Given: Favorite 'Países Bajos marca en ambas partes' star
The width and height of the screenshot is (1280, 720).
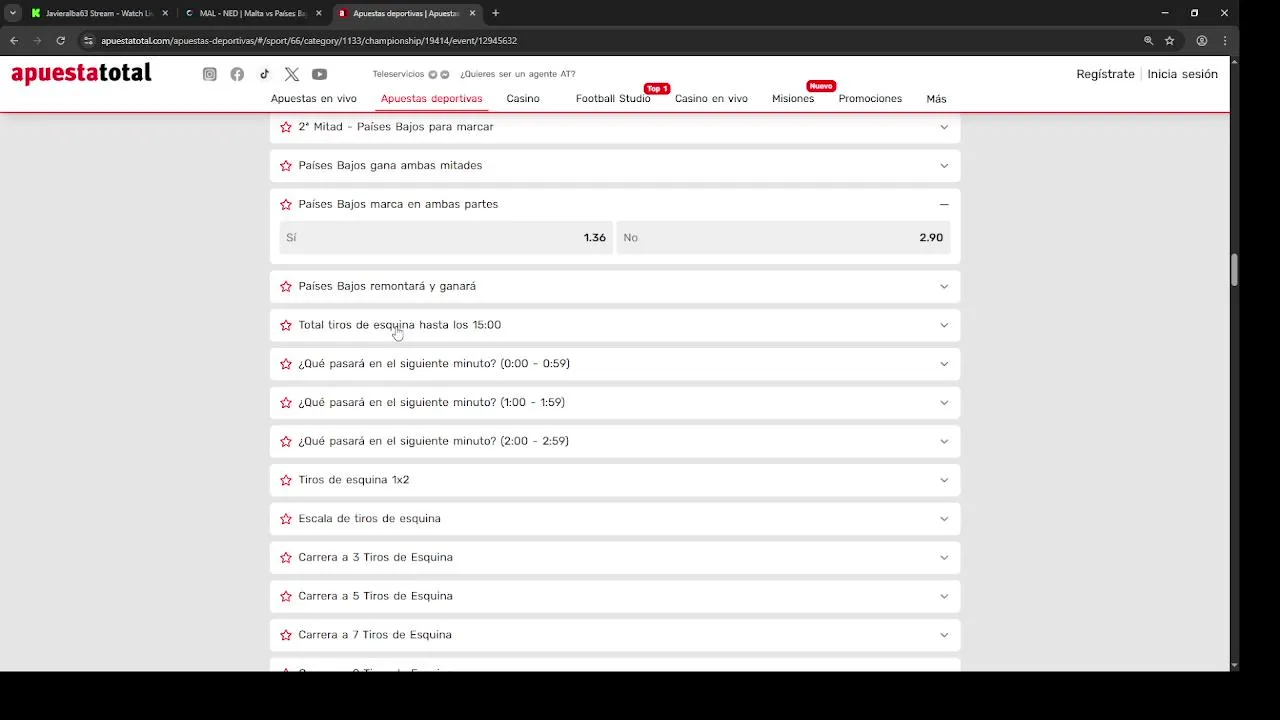Looking at the screenshot, I should tap(286, 204).
